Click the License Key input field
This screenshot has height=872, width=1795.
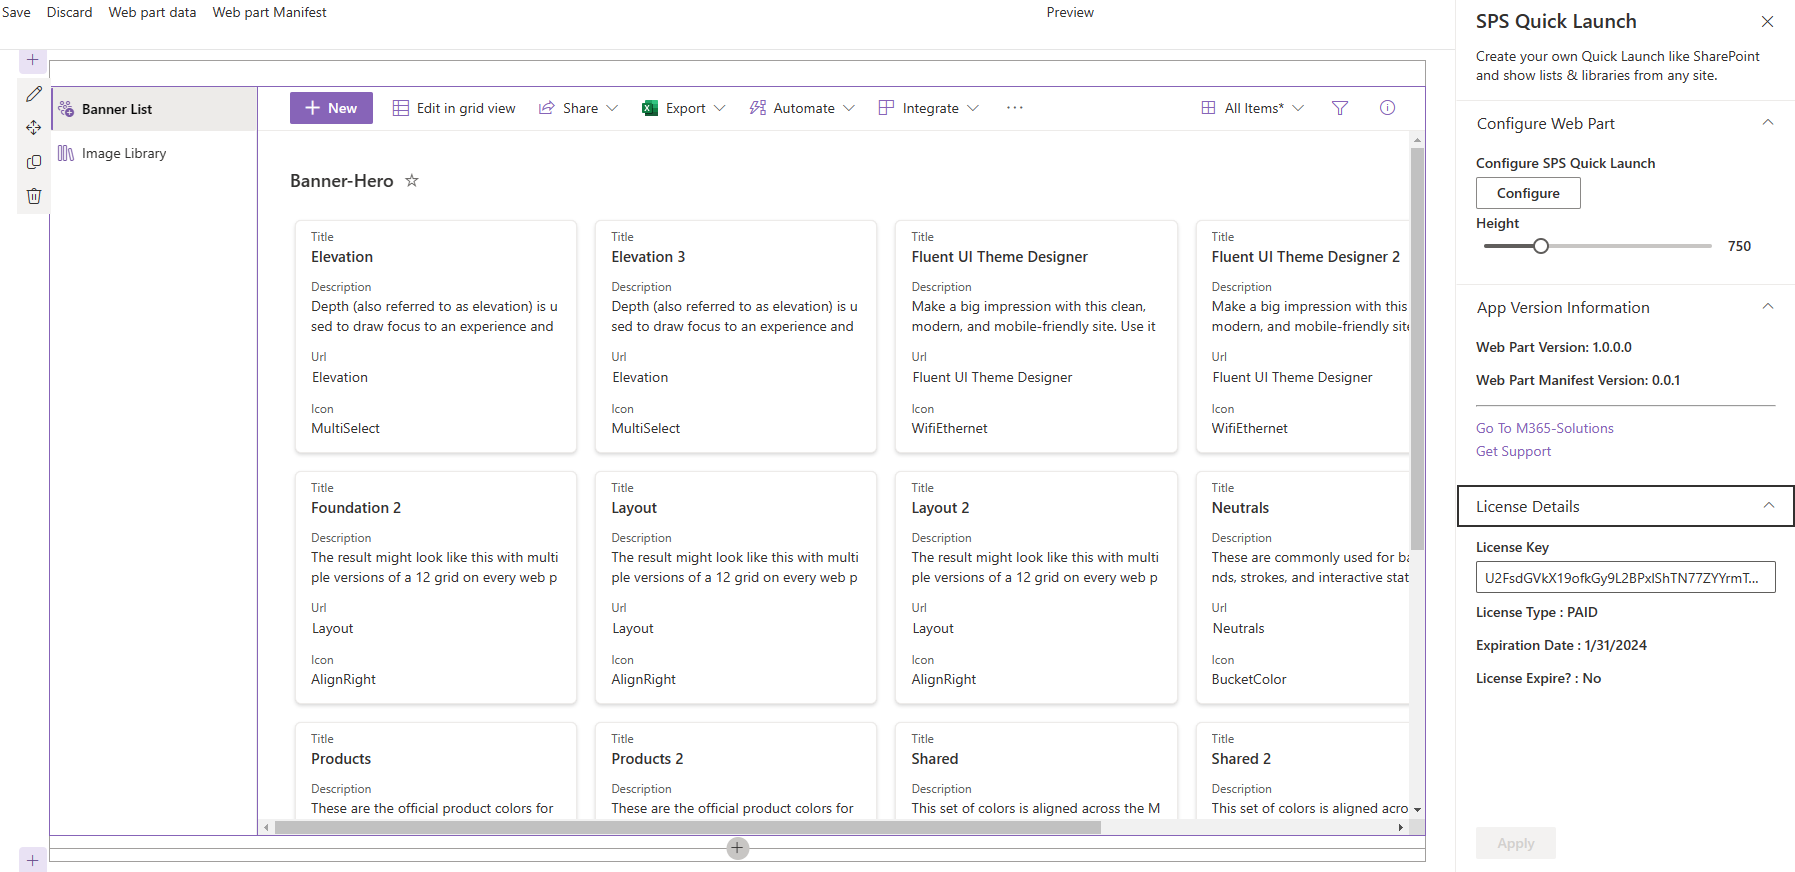1625,577
